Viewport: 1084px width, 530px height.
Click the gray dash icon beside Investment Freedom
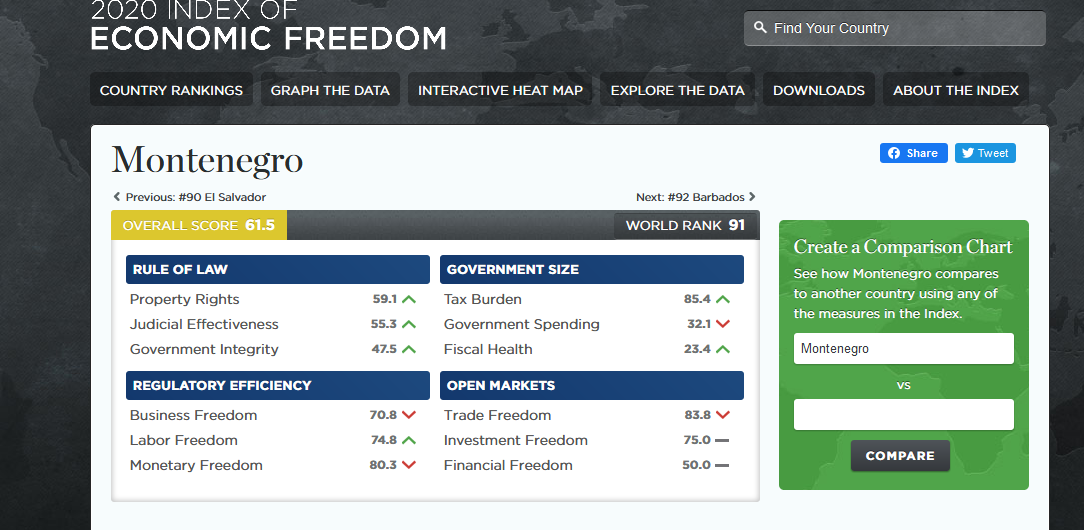(722, 440)
